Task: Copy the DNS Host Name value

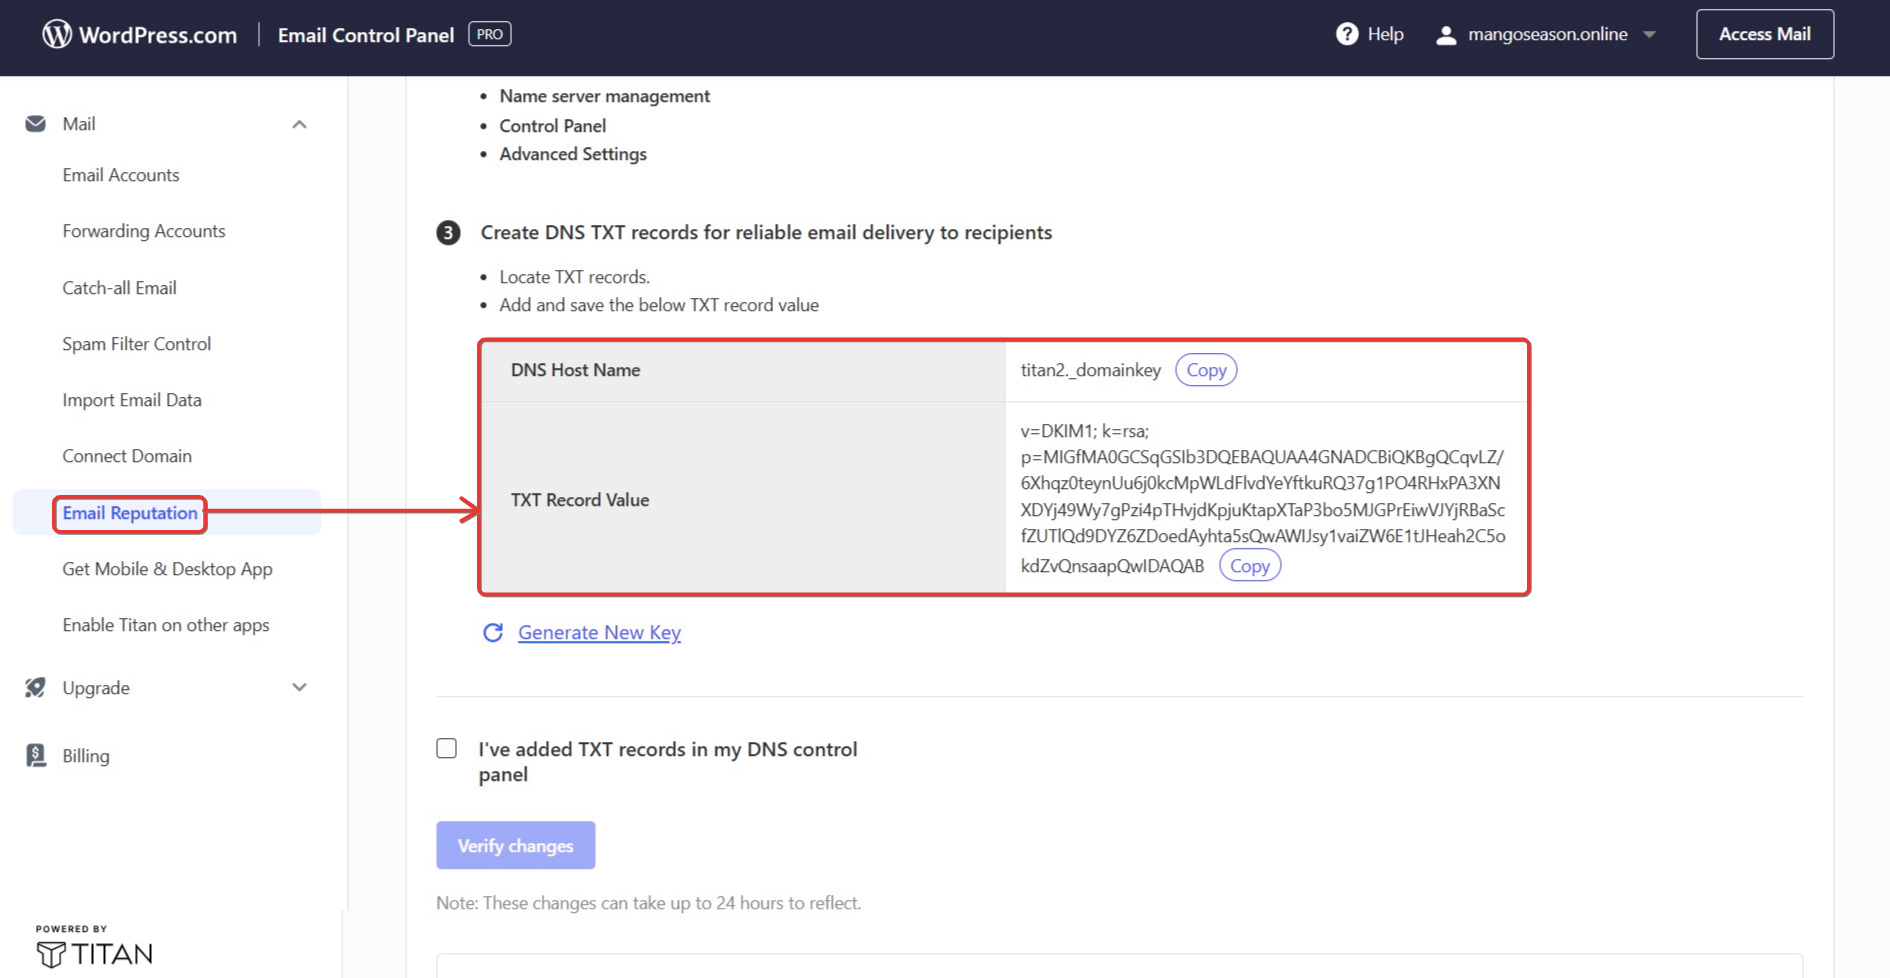Action: (x=1206, y=370)
